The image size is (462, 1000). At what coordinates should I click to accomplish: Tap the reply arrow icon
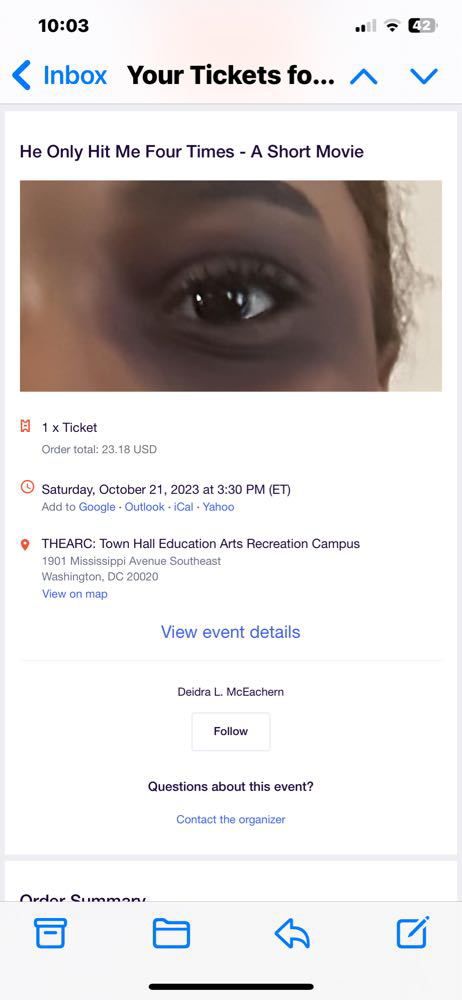click(x=292, y=934)
